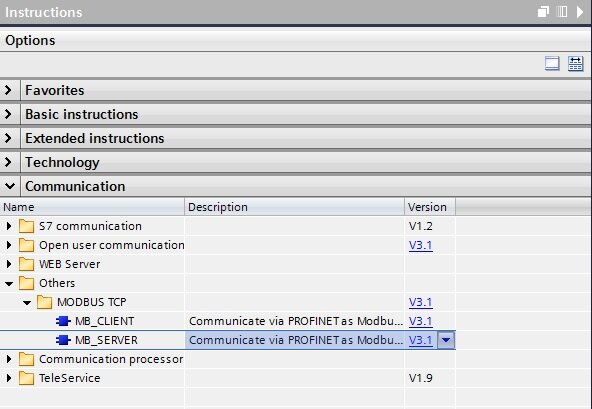The image size is (592, 409).
Task: Click V3.1 version link for MB_SERVER
Action: tap(421, 340)
